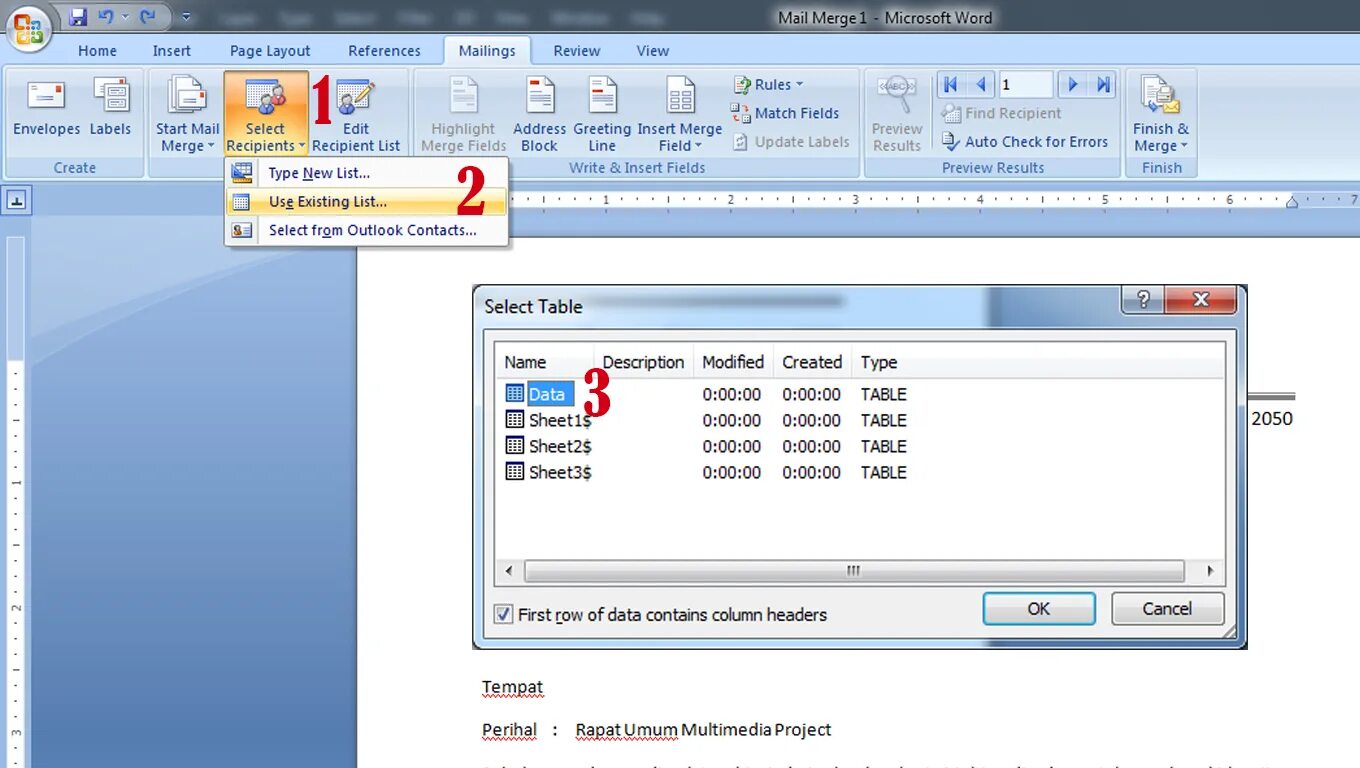Click the list scroll right arrow
The width and height of the screenshot is (1360, 768).
[1210, 571]
